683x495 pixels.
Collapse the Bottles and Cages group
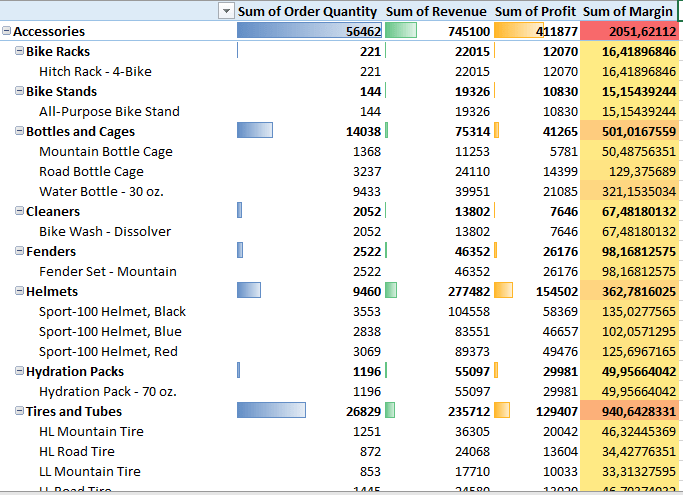[x=19, y=131]
